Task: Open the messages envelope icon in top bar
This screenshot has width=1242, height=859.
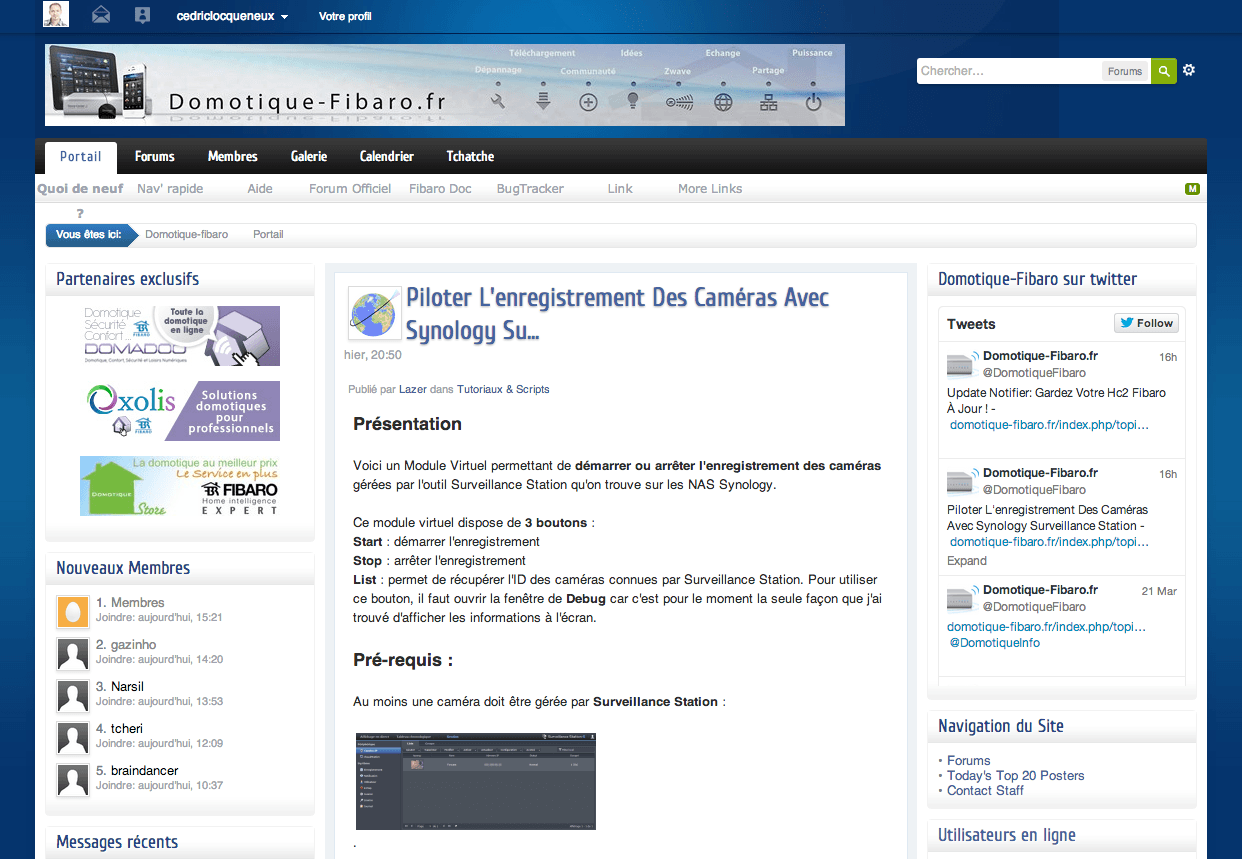Action: coord(101,15)
